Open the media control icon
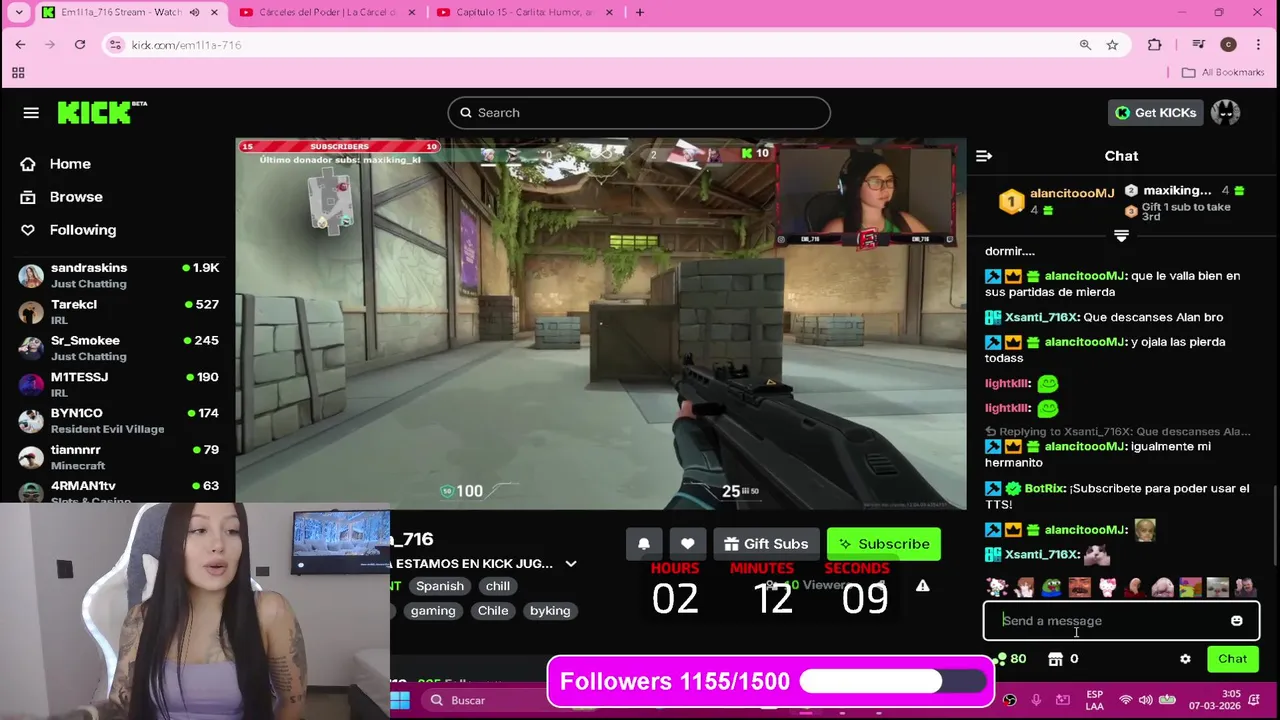This screenshot has height=720, width=1280. coord(1199,45)
